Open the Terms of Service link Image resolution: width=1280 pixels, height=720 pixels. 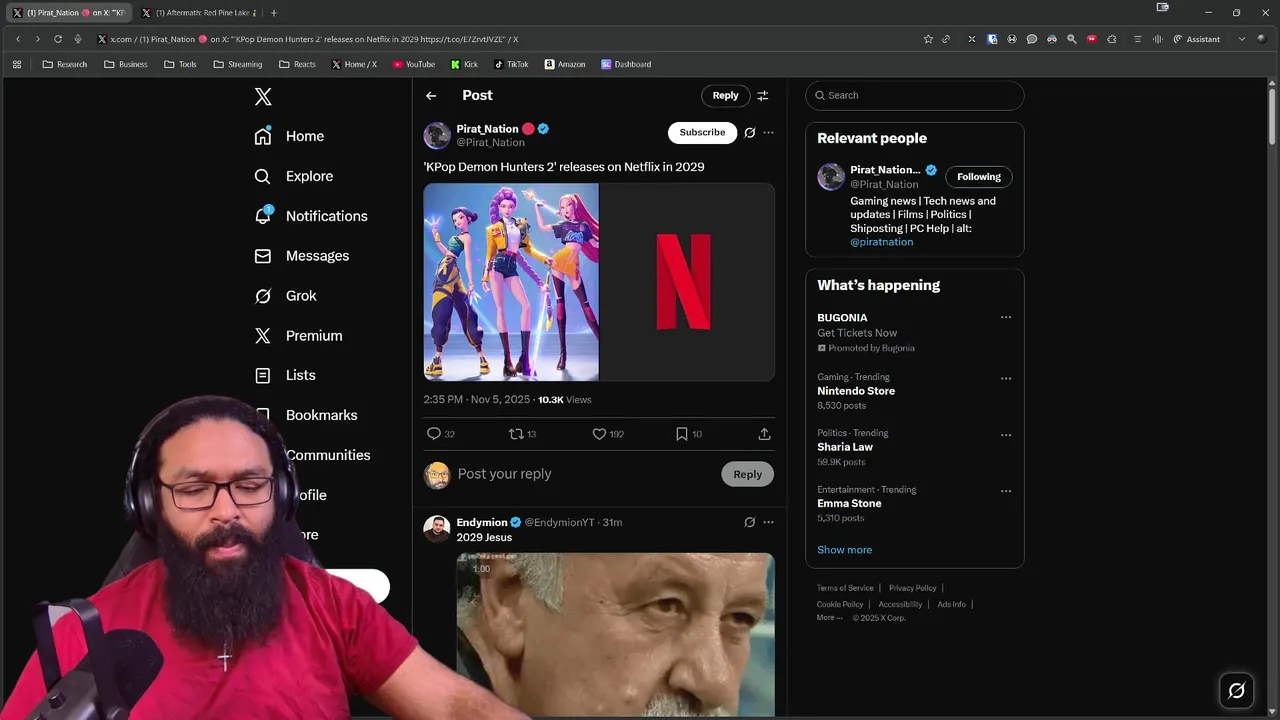coord(845,588)
